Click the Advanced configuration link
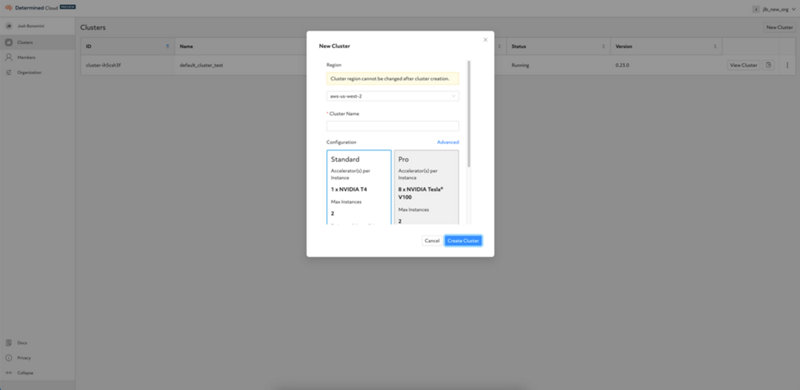The image size is (800, 390). 448,142
